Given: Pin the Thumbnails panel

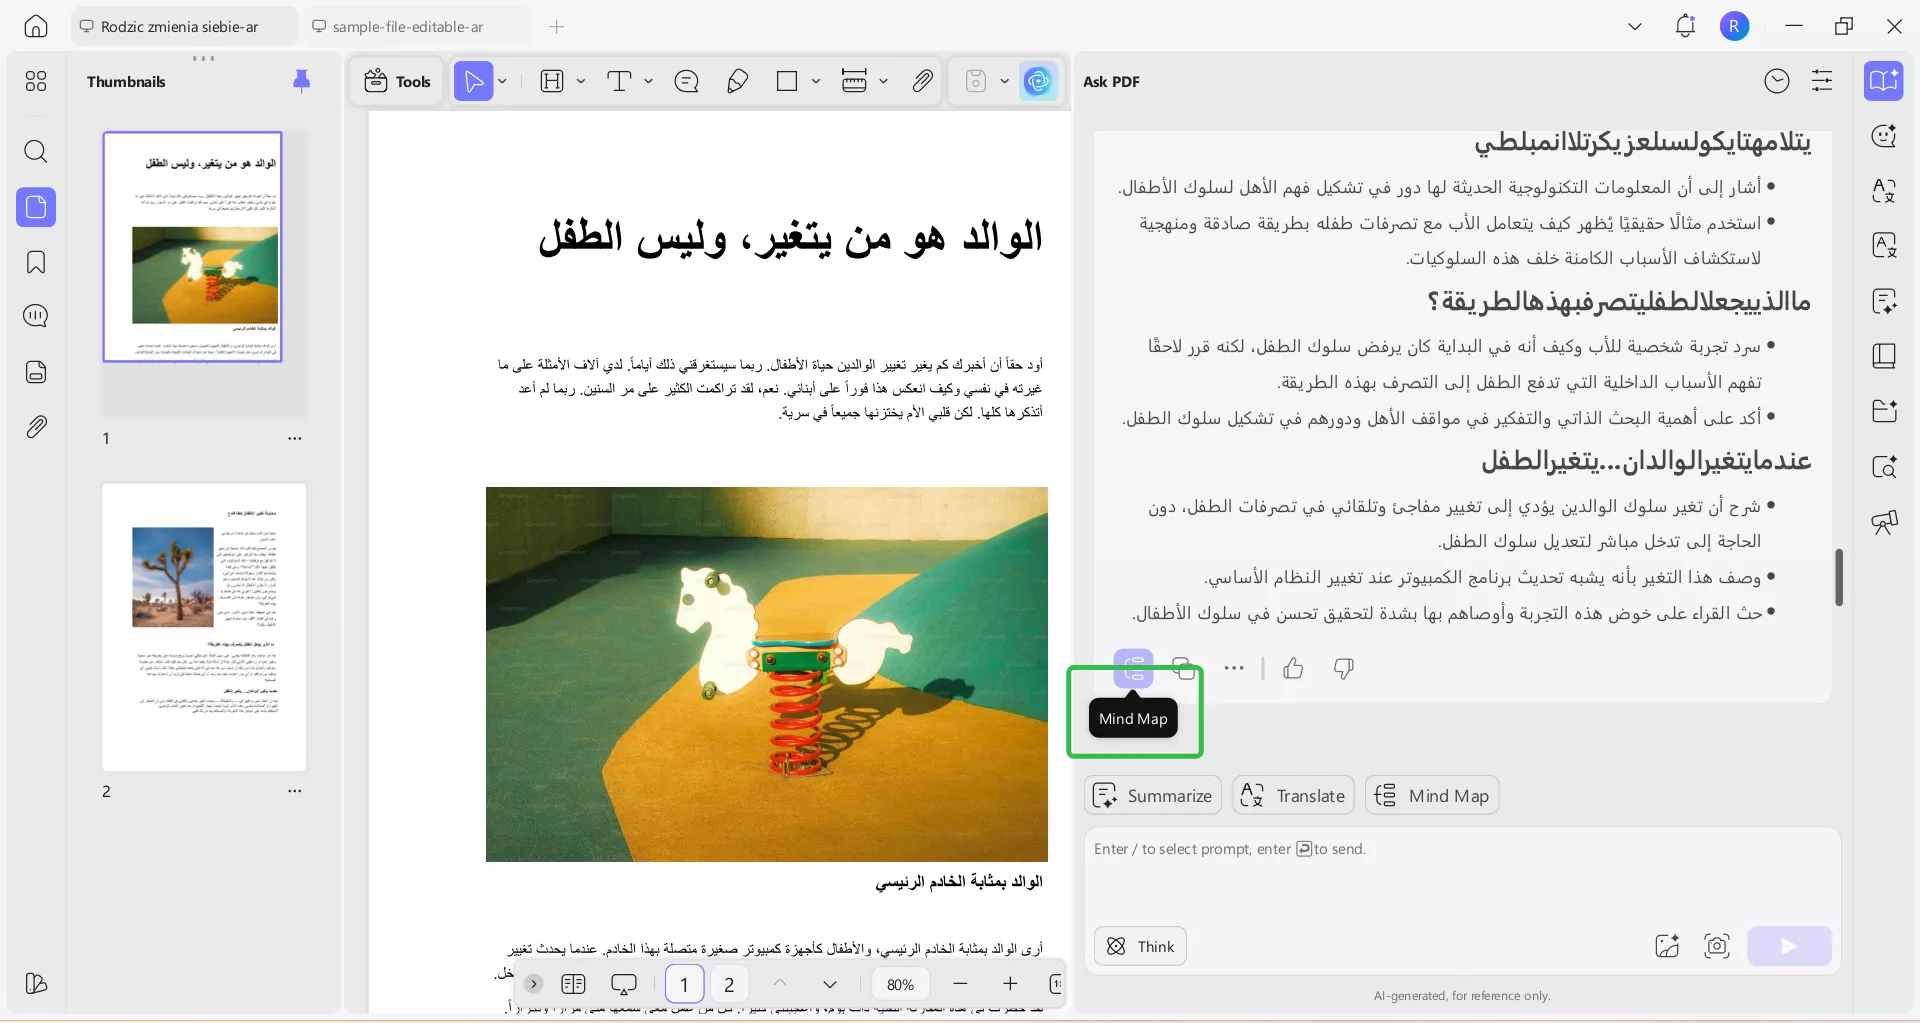Looking at the screenshot, I should click(302, 81).
